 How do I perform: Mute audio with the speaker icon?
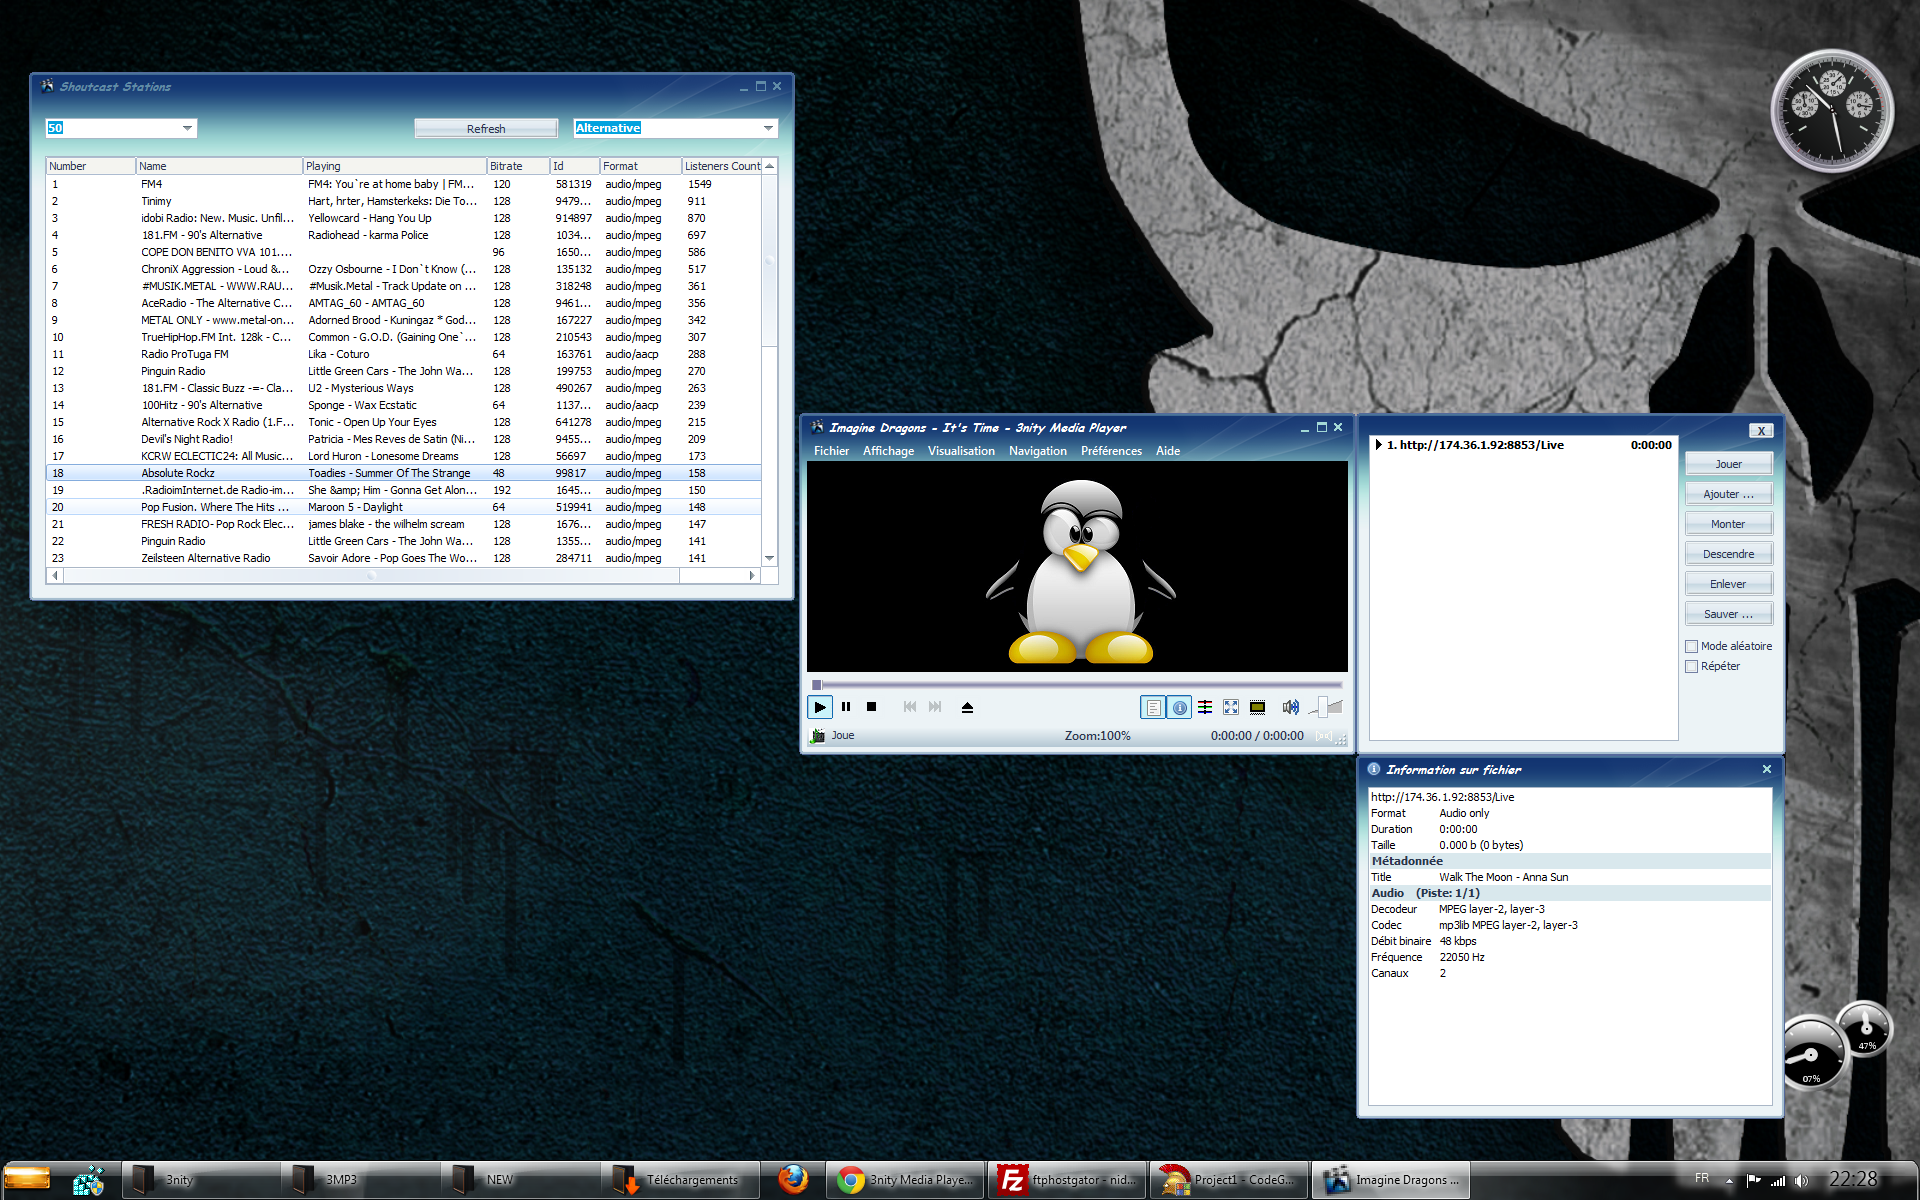[x=1291, y=706]
